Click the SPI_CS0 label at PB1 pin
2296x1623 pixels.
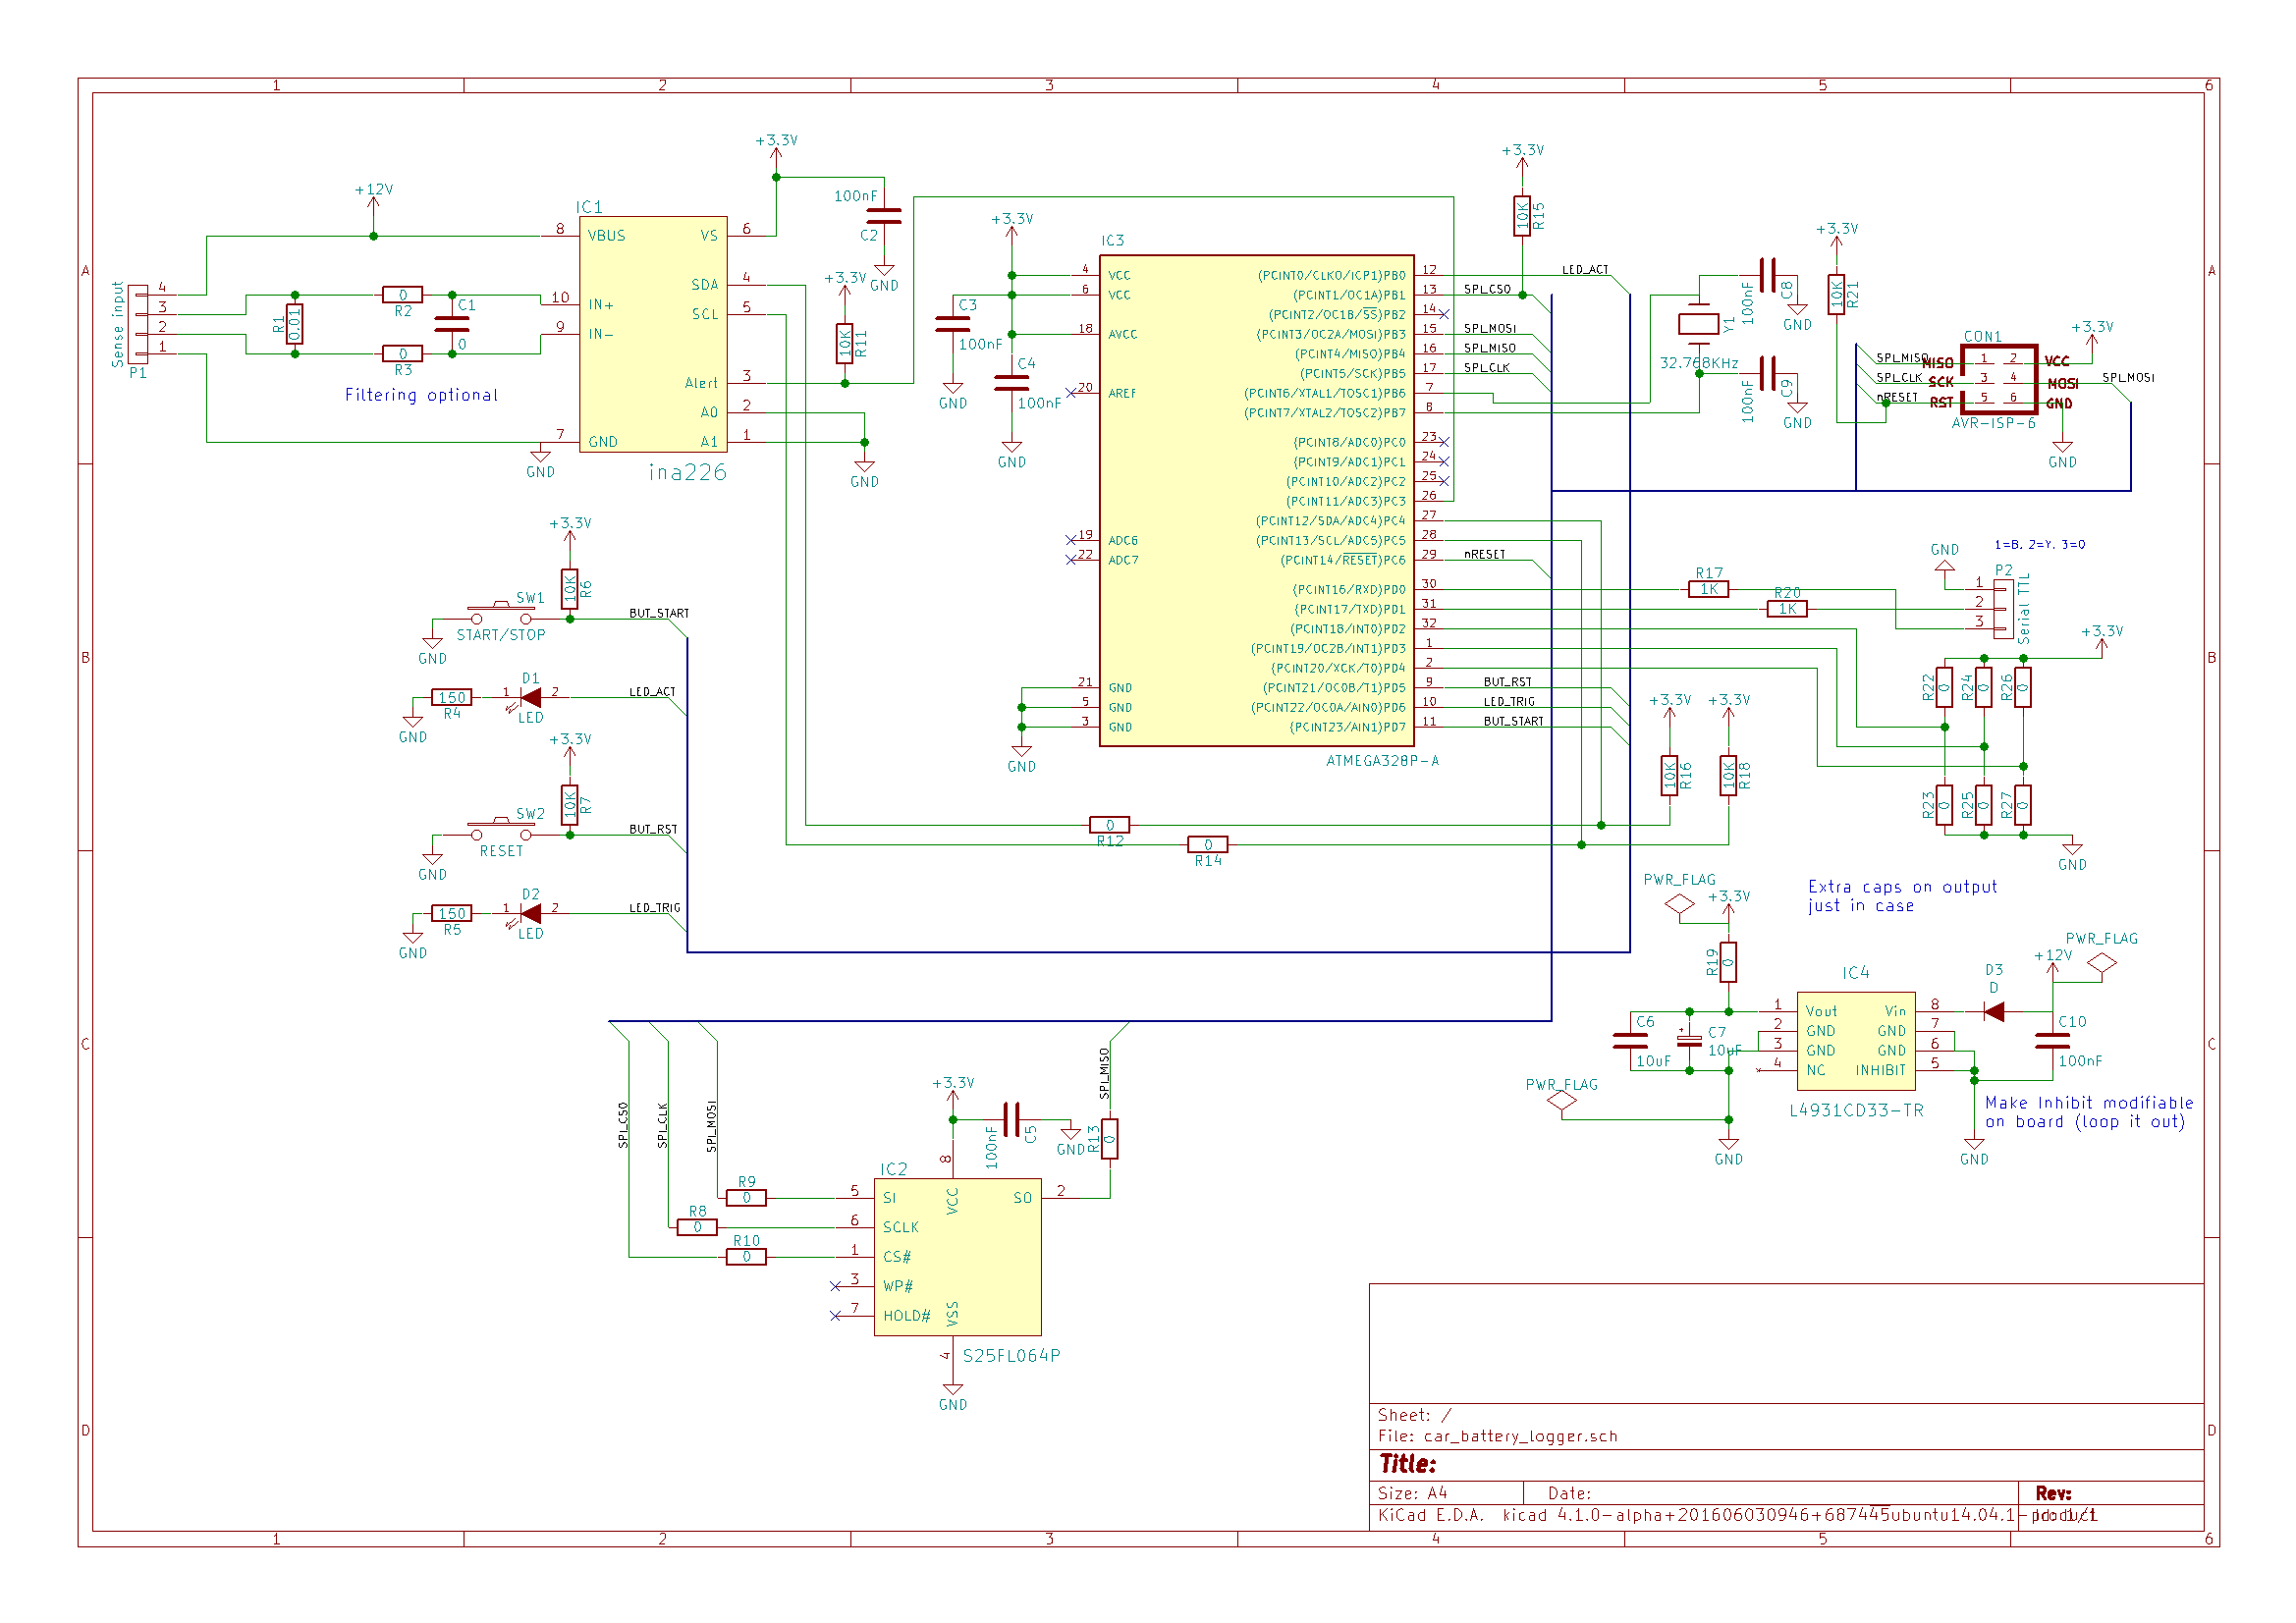(1487, 289)
